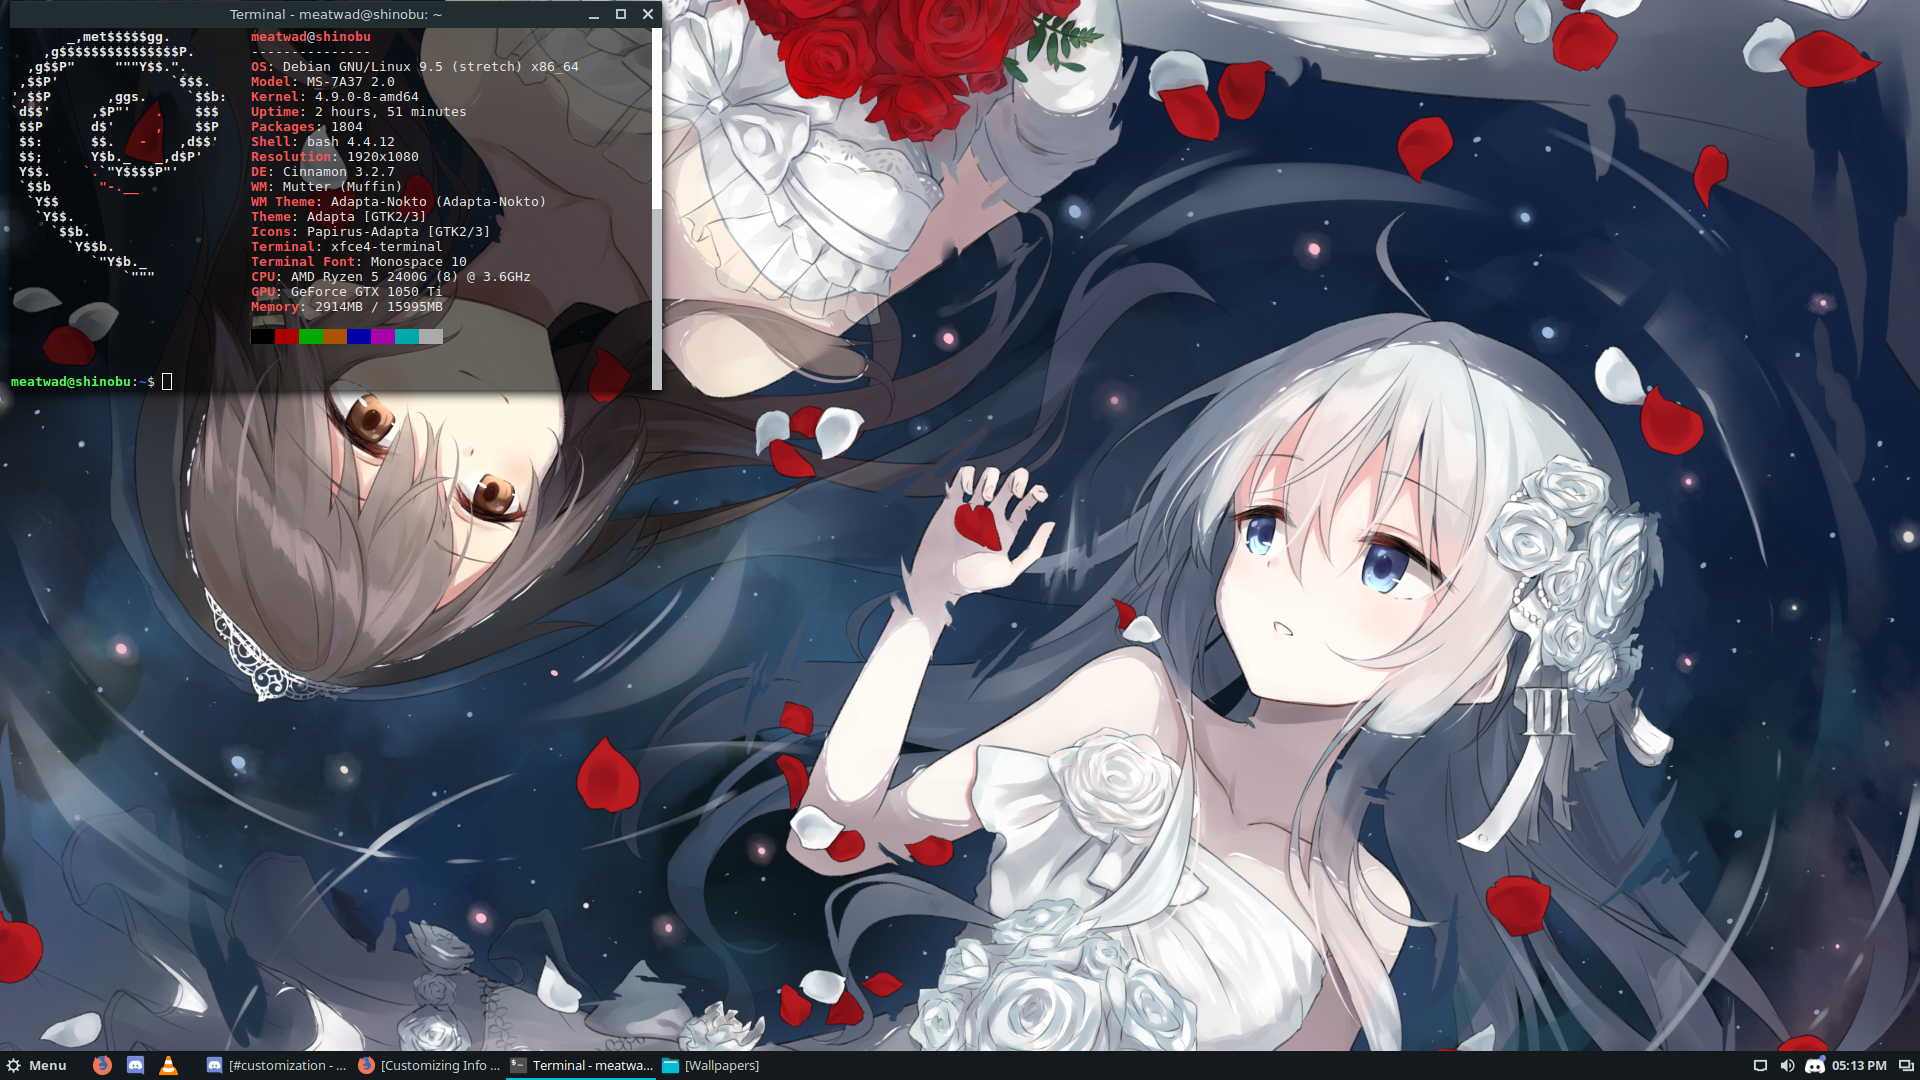1920x1080 pixels.
Task: Switch to the Customizing Info Firefox window
Action: 428,1065
